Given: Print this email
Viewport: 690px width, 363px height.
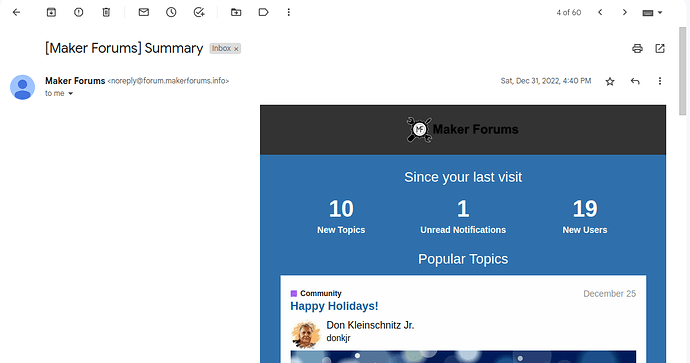Looking at the screenshot, I should [x=637, y=48].
